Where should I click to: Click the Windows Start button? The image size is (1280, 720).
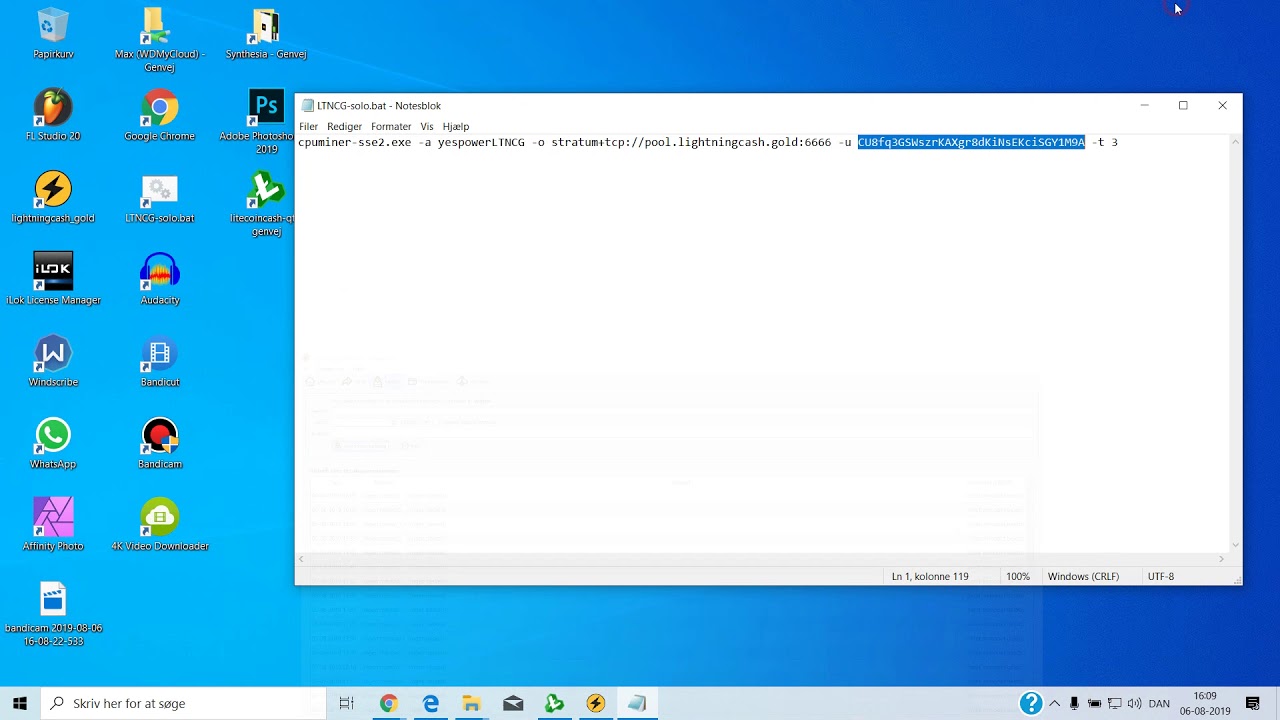click(x=19, y=704)
